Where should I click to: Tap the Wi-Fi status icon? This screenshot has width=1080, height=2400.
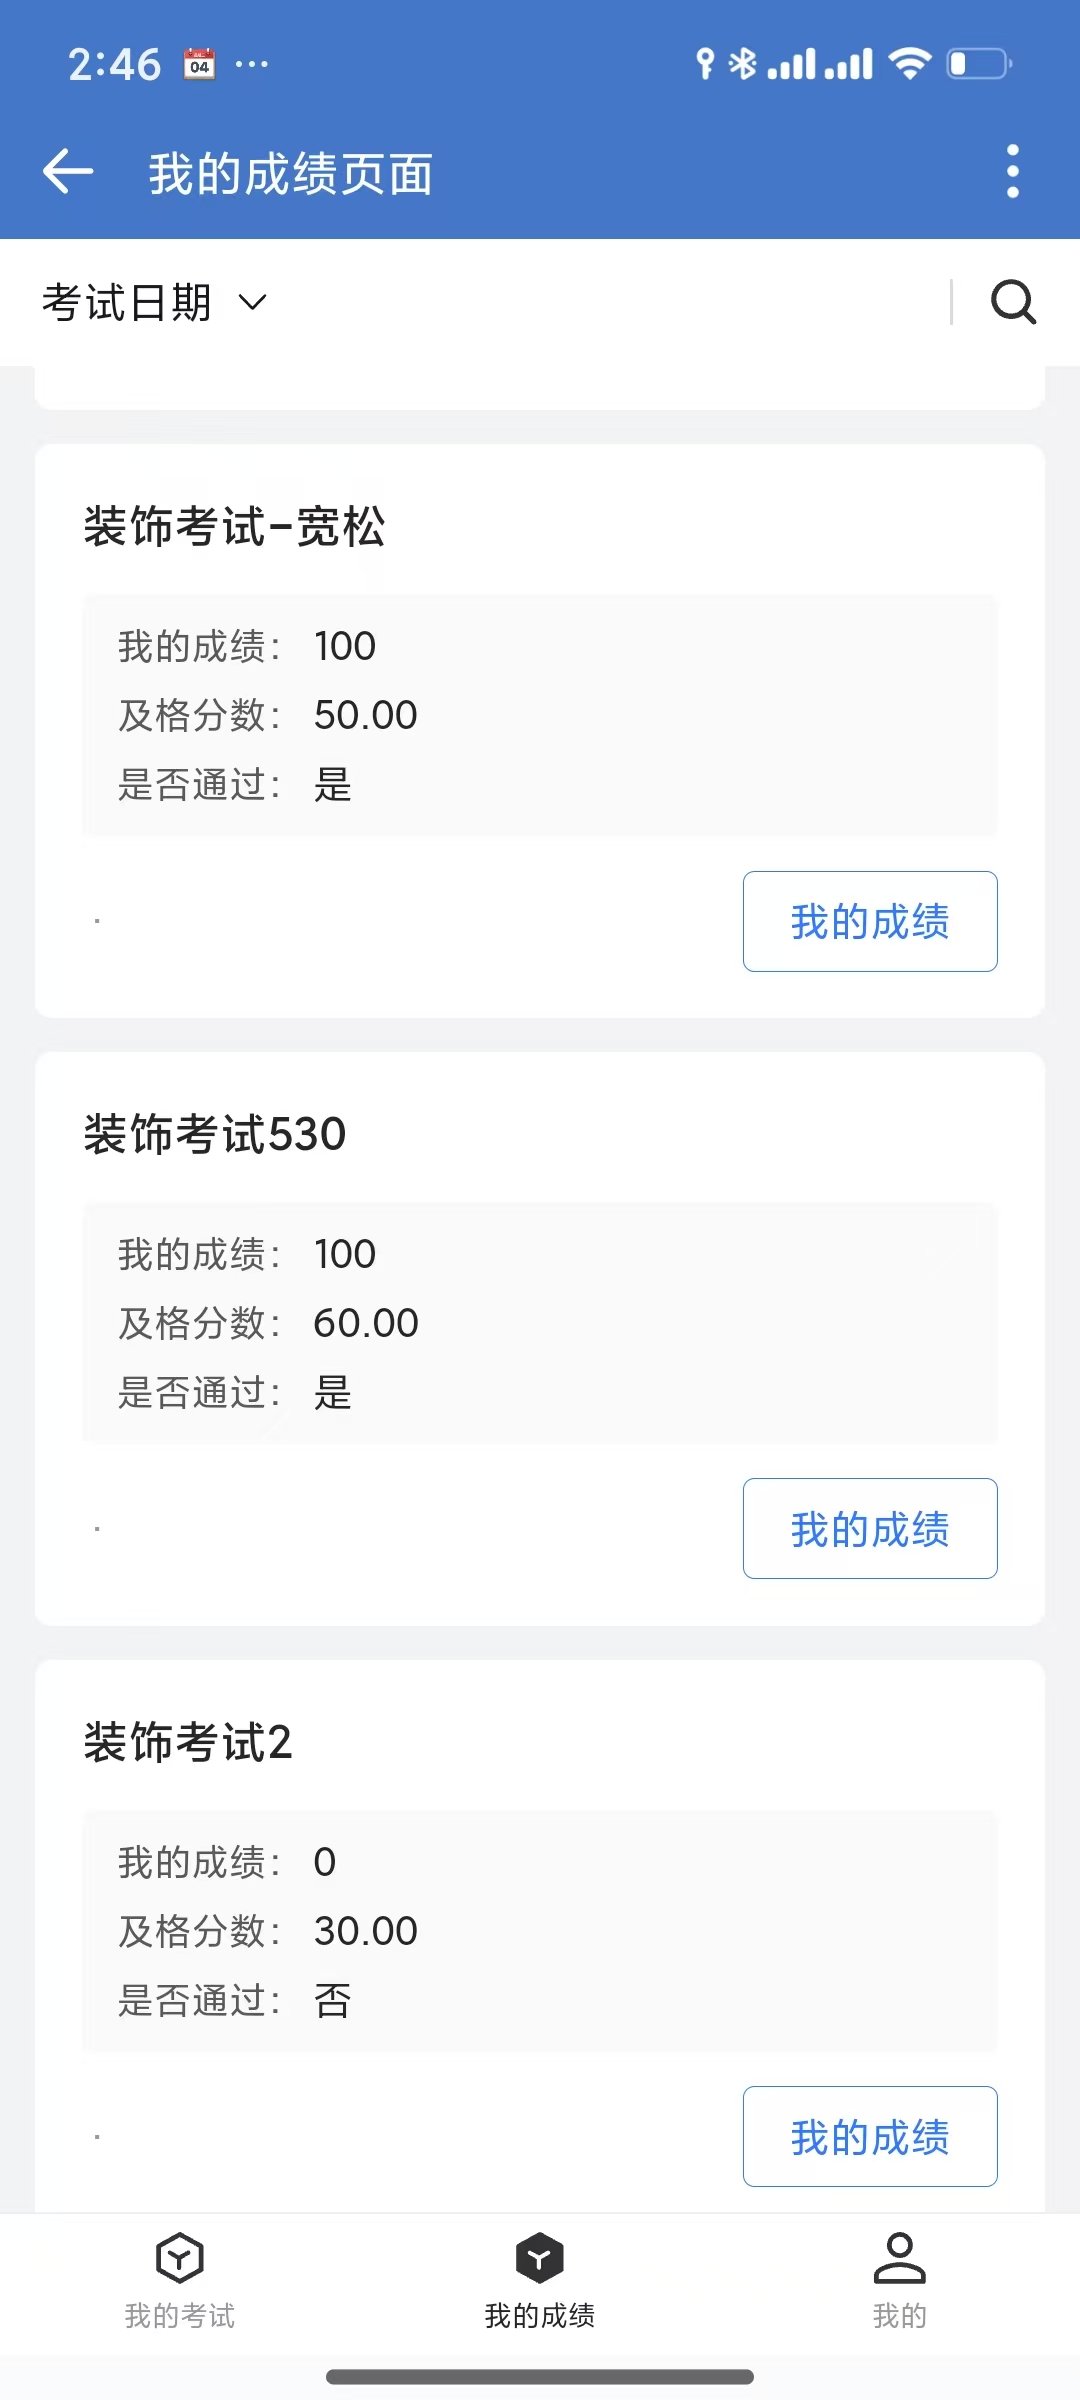click(x=909, y=64)
